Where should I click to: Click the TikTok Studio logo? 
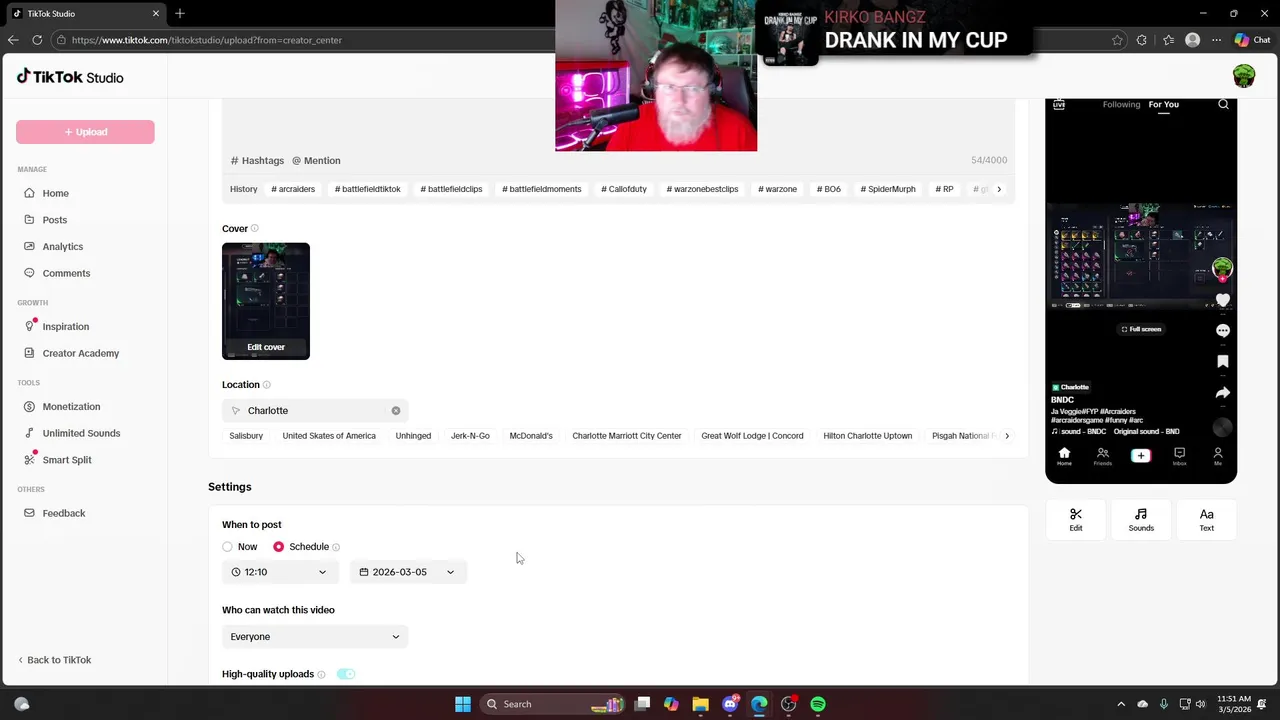click(x=70, y=77)
